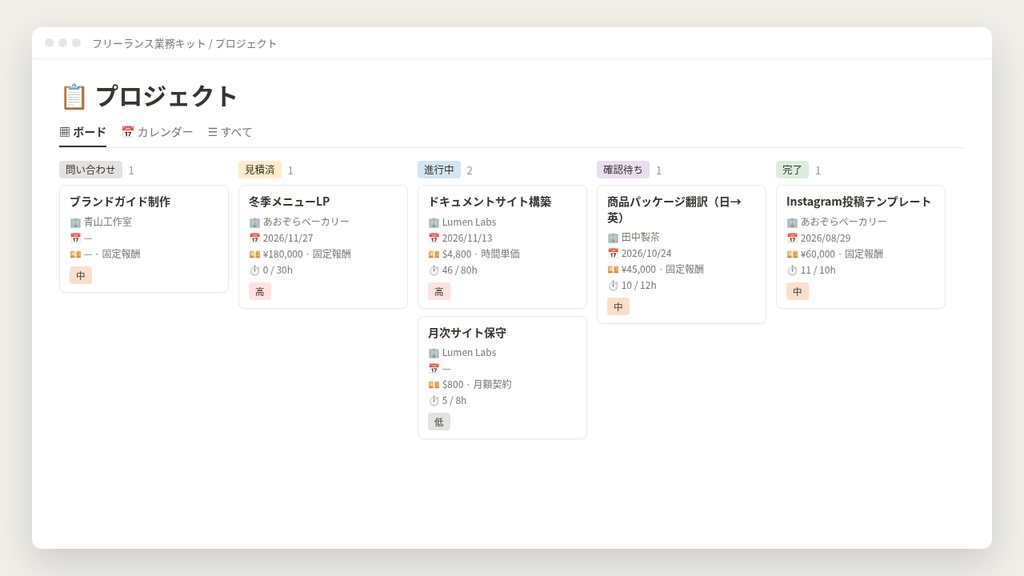Click money icon beside ¥45,000
This screenshot has height=576, width=1024.
pos(613,269)
